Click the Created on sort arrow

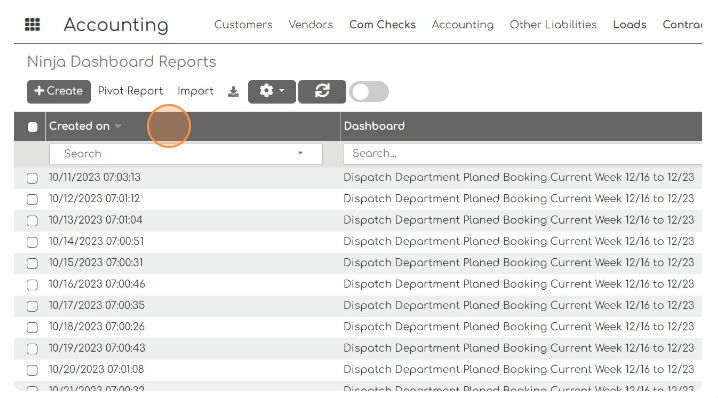pyautogui.click(x=118, y=126)
